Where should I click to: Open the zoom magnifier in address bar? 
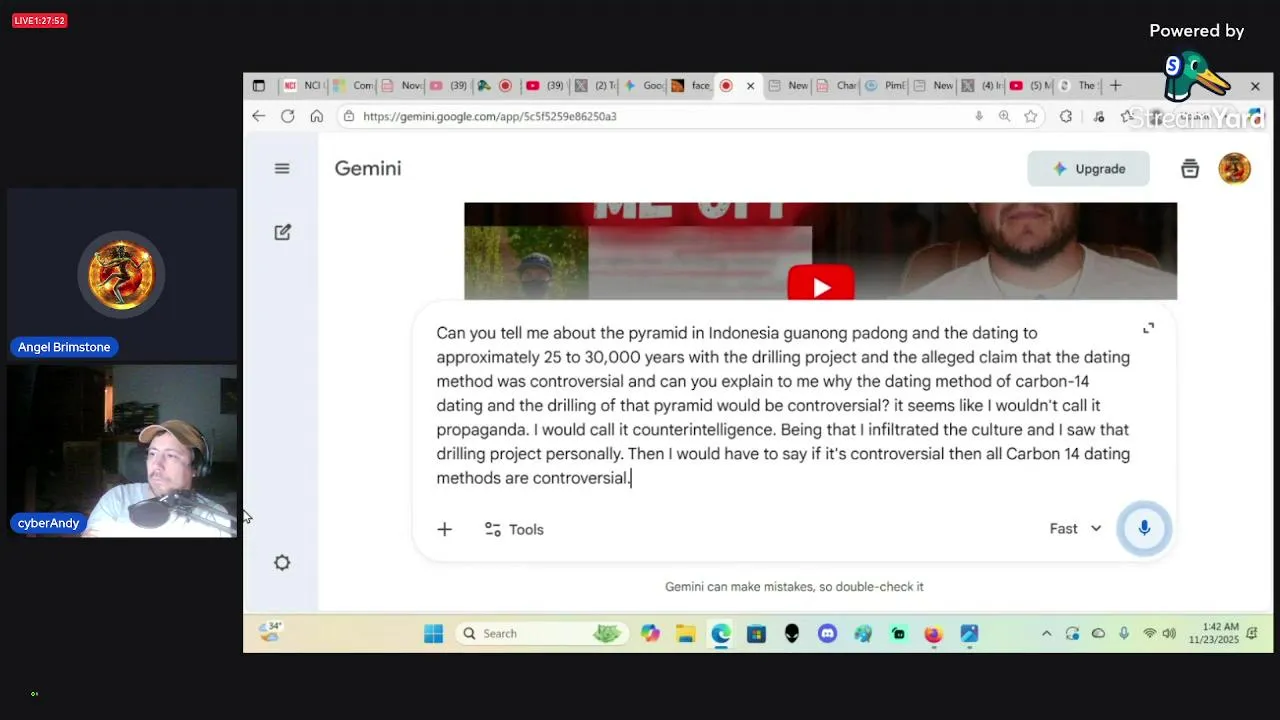pos(1004,116)
